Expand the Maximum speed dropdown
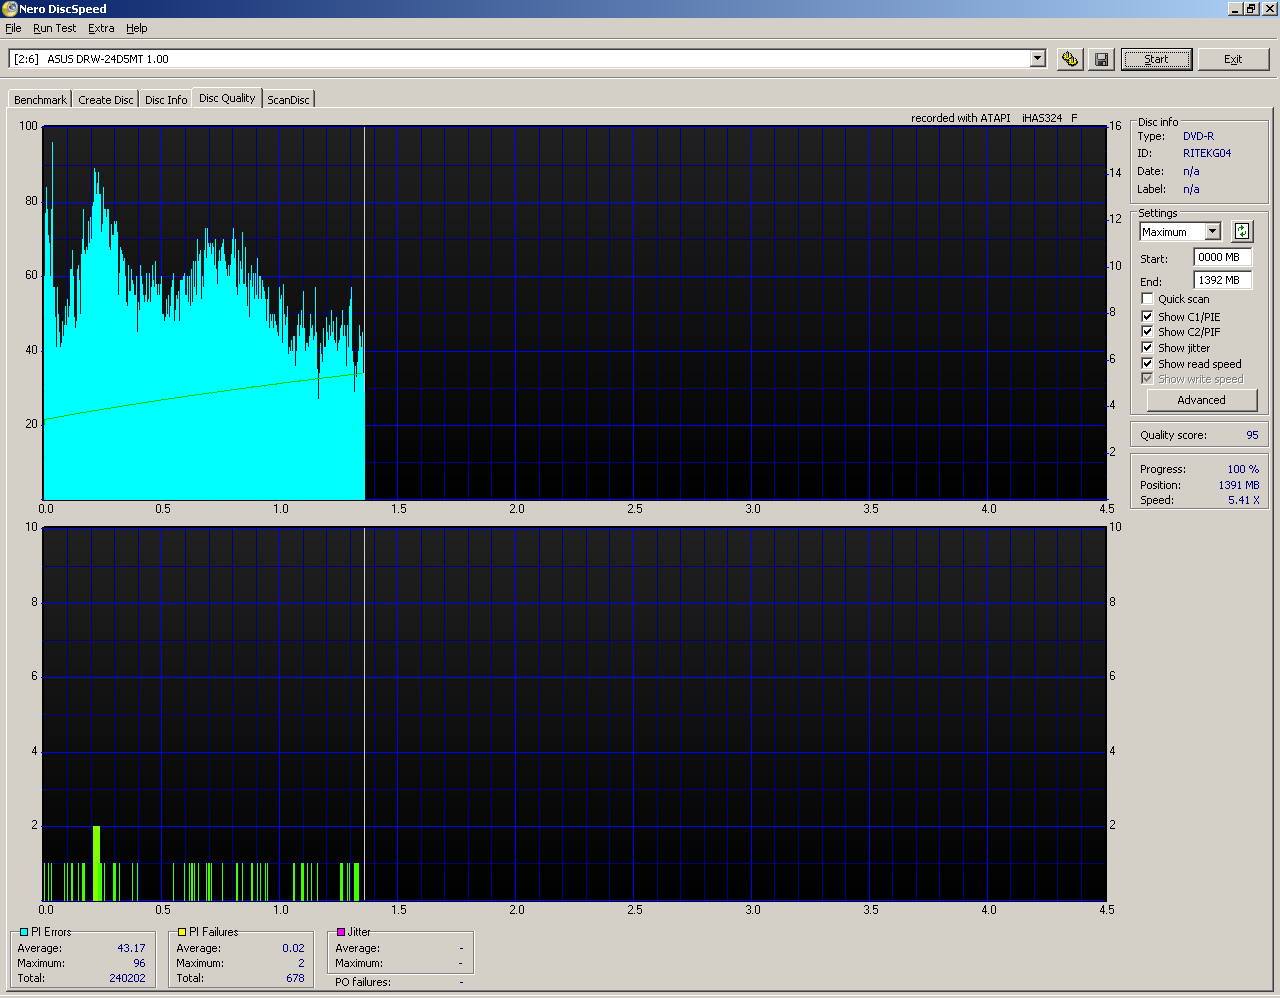 [x=1212, y=232]
